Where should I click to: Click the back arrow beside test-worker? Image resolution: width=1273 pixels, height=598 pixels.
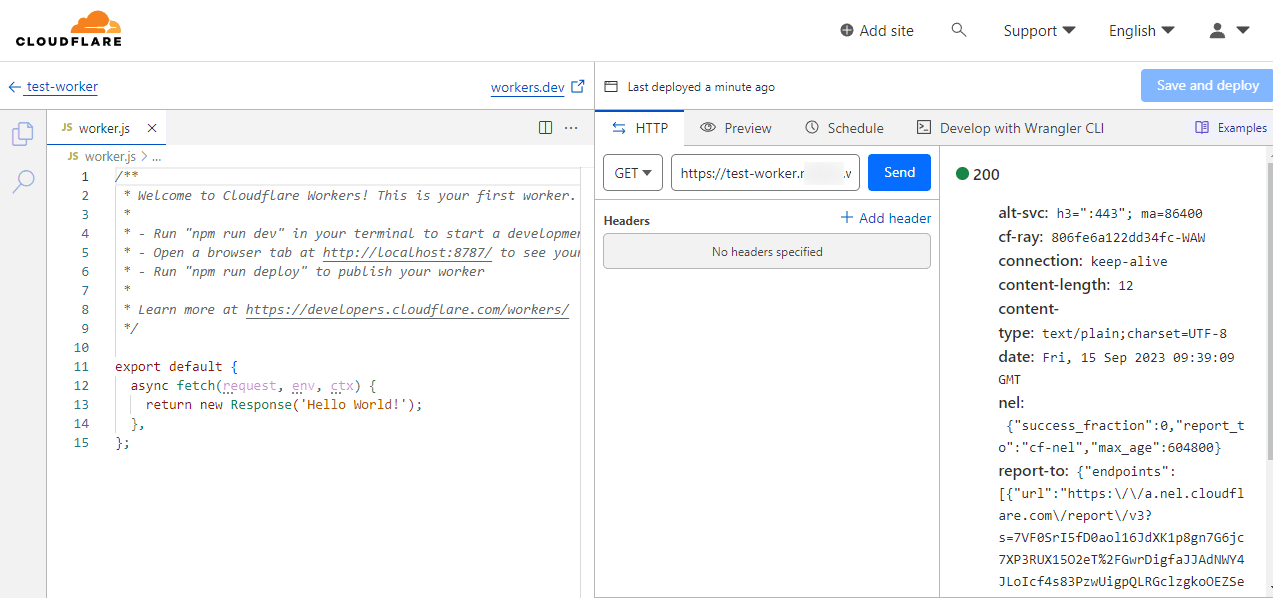coord(14,87)
